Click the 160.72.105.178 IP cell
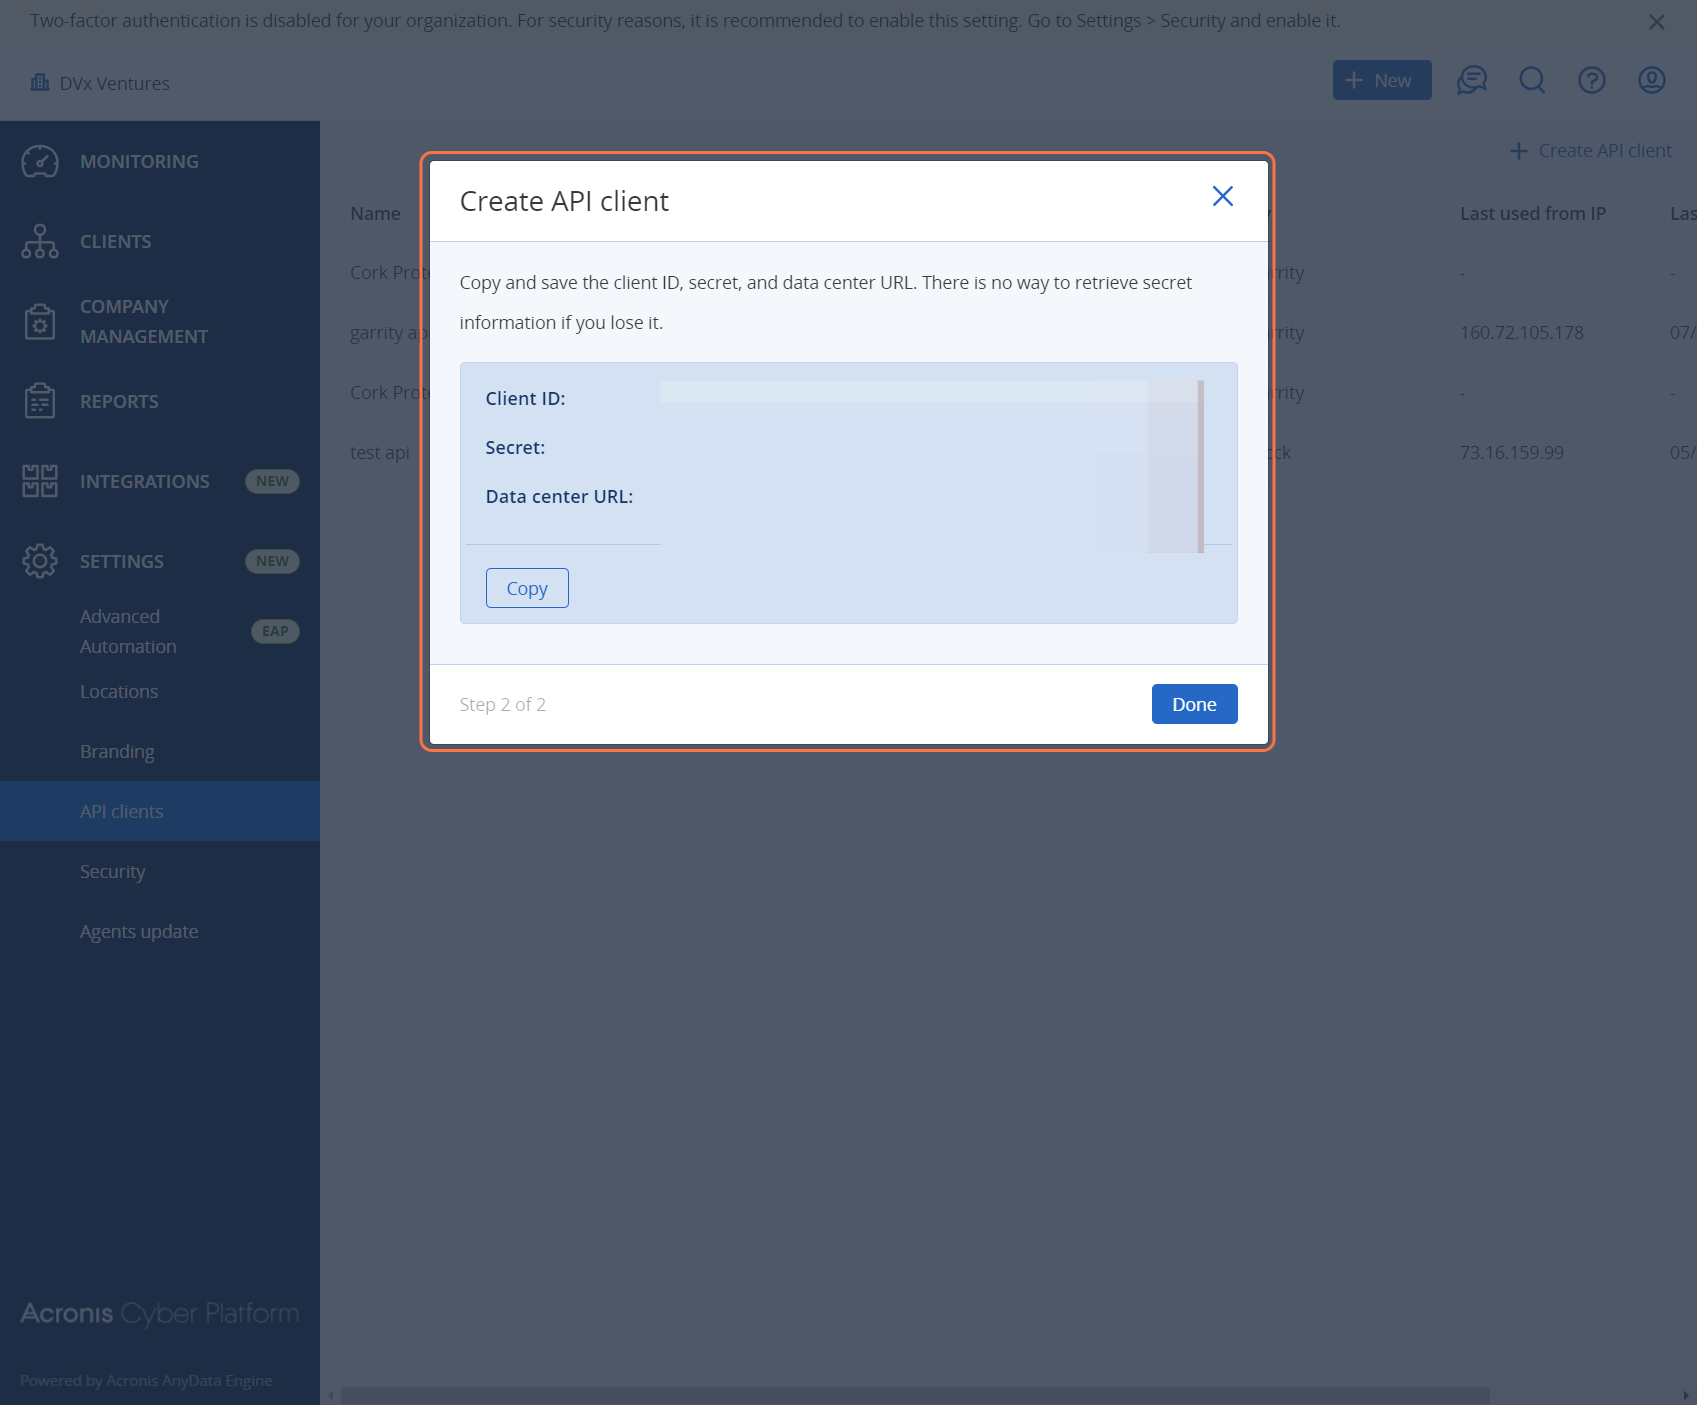 point(1521,332)
